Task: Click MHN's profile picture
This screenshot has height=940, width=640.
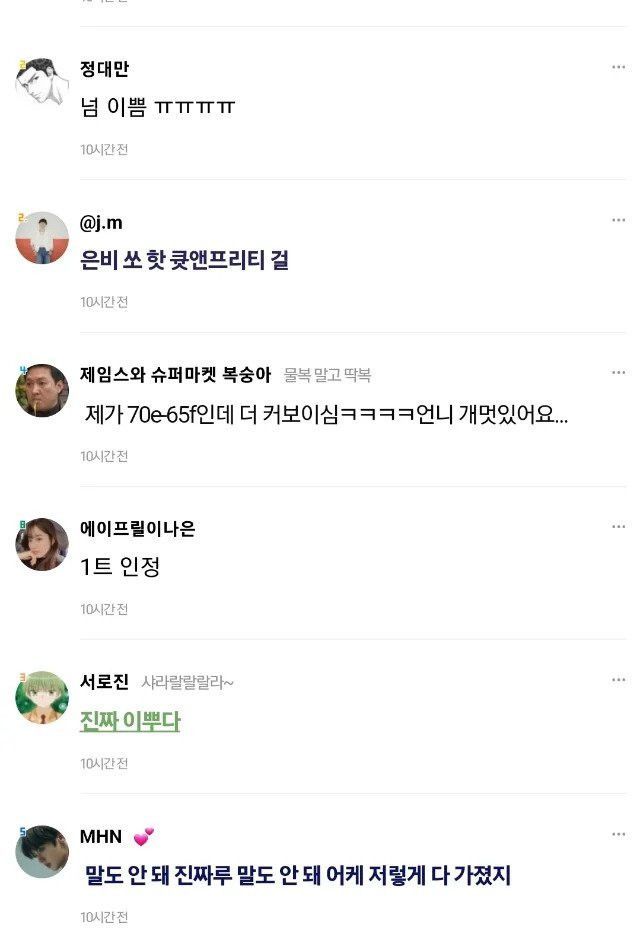Action: coord(42,852)
